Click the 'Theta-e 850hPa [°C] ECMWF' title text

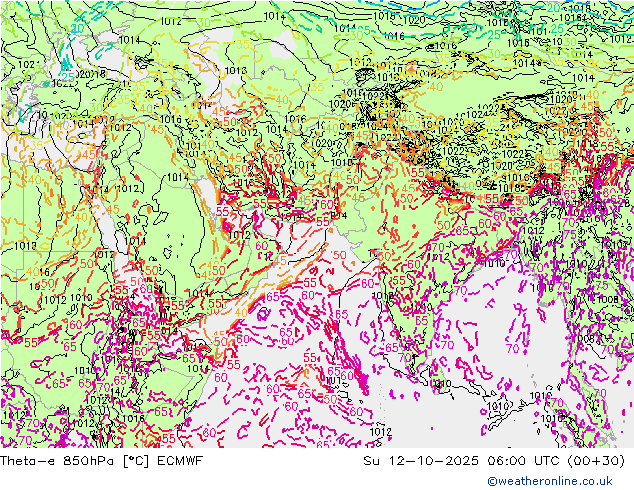(x=101, y=461)
